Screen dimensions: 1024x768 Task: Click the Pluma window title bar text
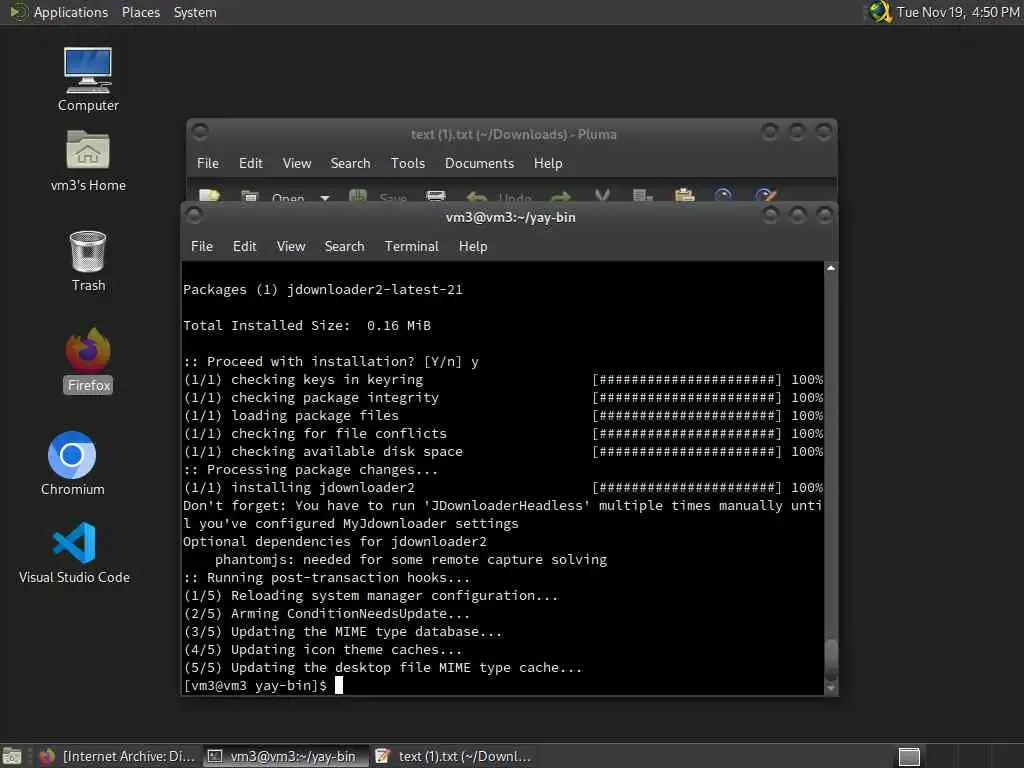(x=513, y=134)
